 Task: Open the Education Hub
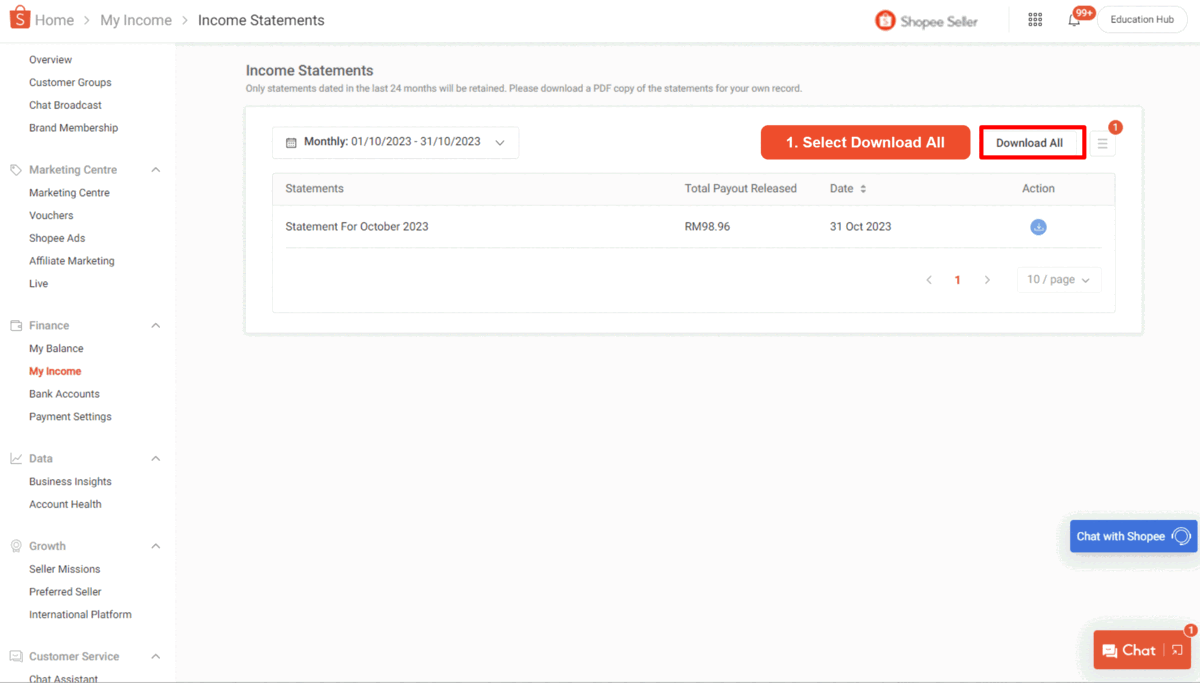(1141, 19)
